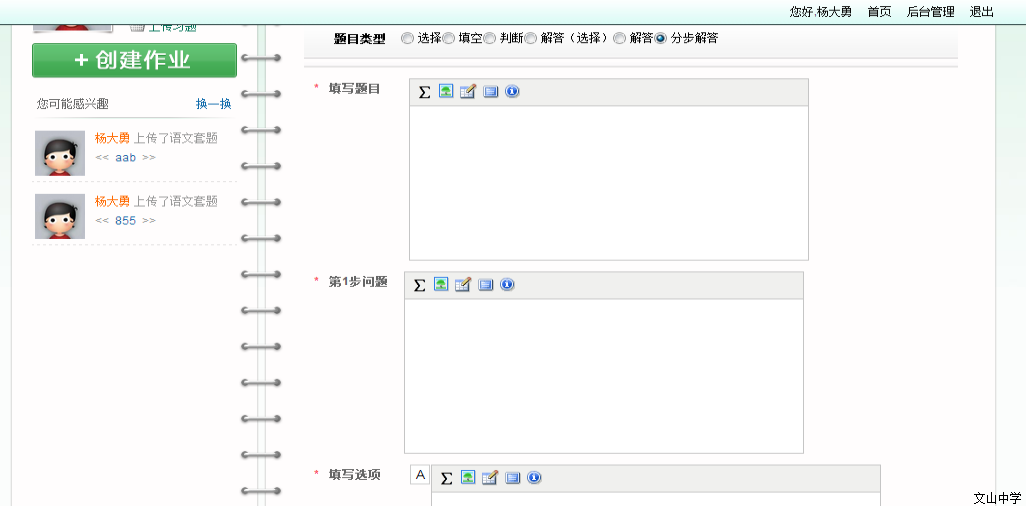Select 选择 question type radio
The image size is (1026, 506).
407,39
